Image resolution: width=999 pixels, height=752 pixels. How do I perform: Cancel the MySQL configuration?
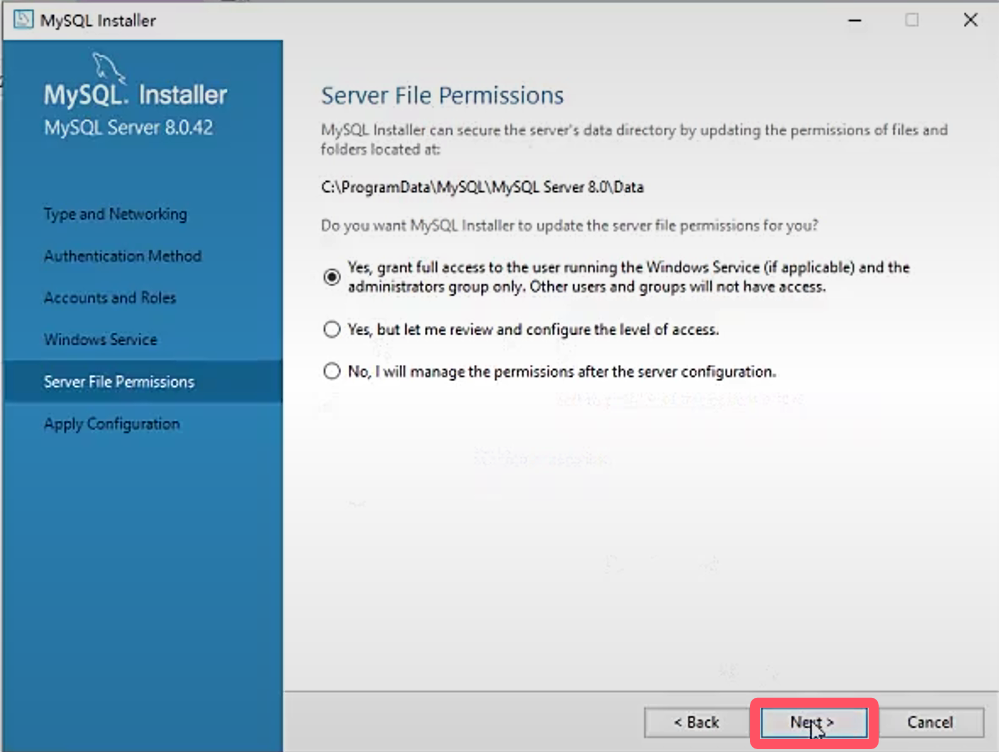[930, 722]
